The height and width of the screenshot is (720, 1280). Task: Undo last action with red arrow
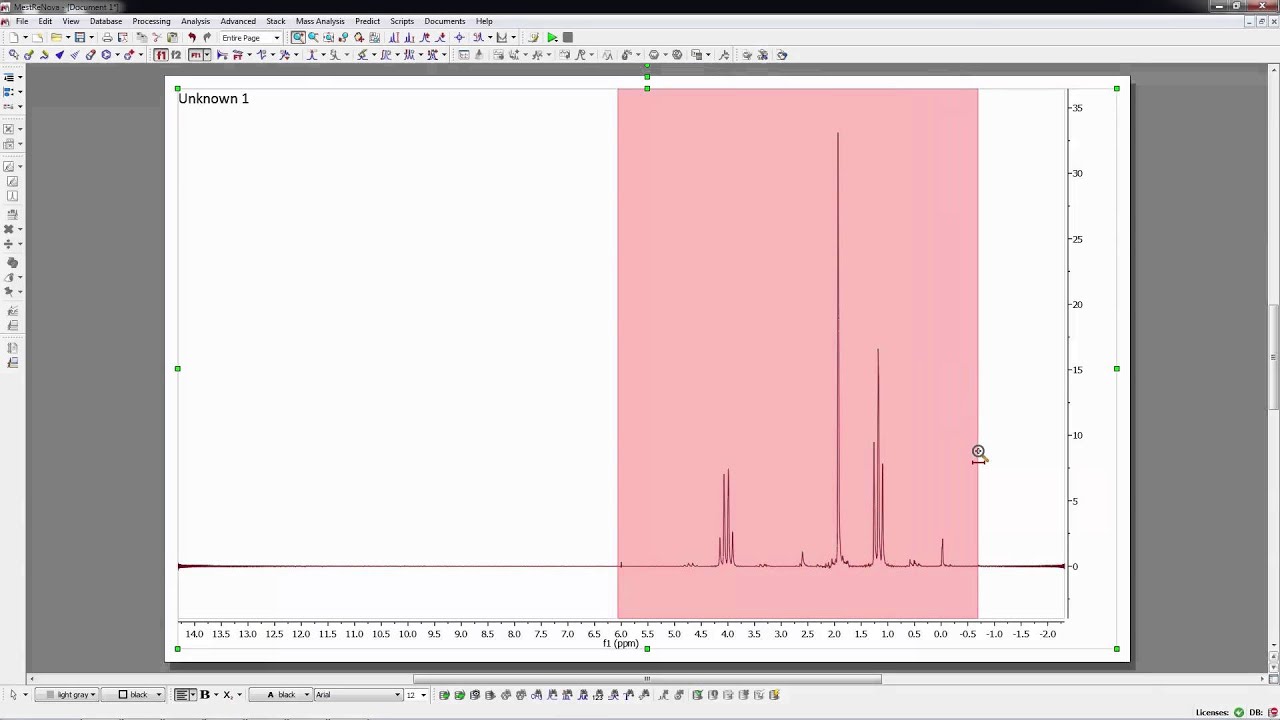coord(192,38)
